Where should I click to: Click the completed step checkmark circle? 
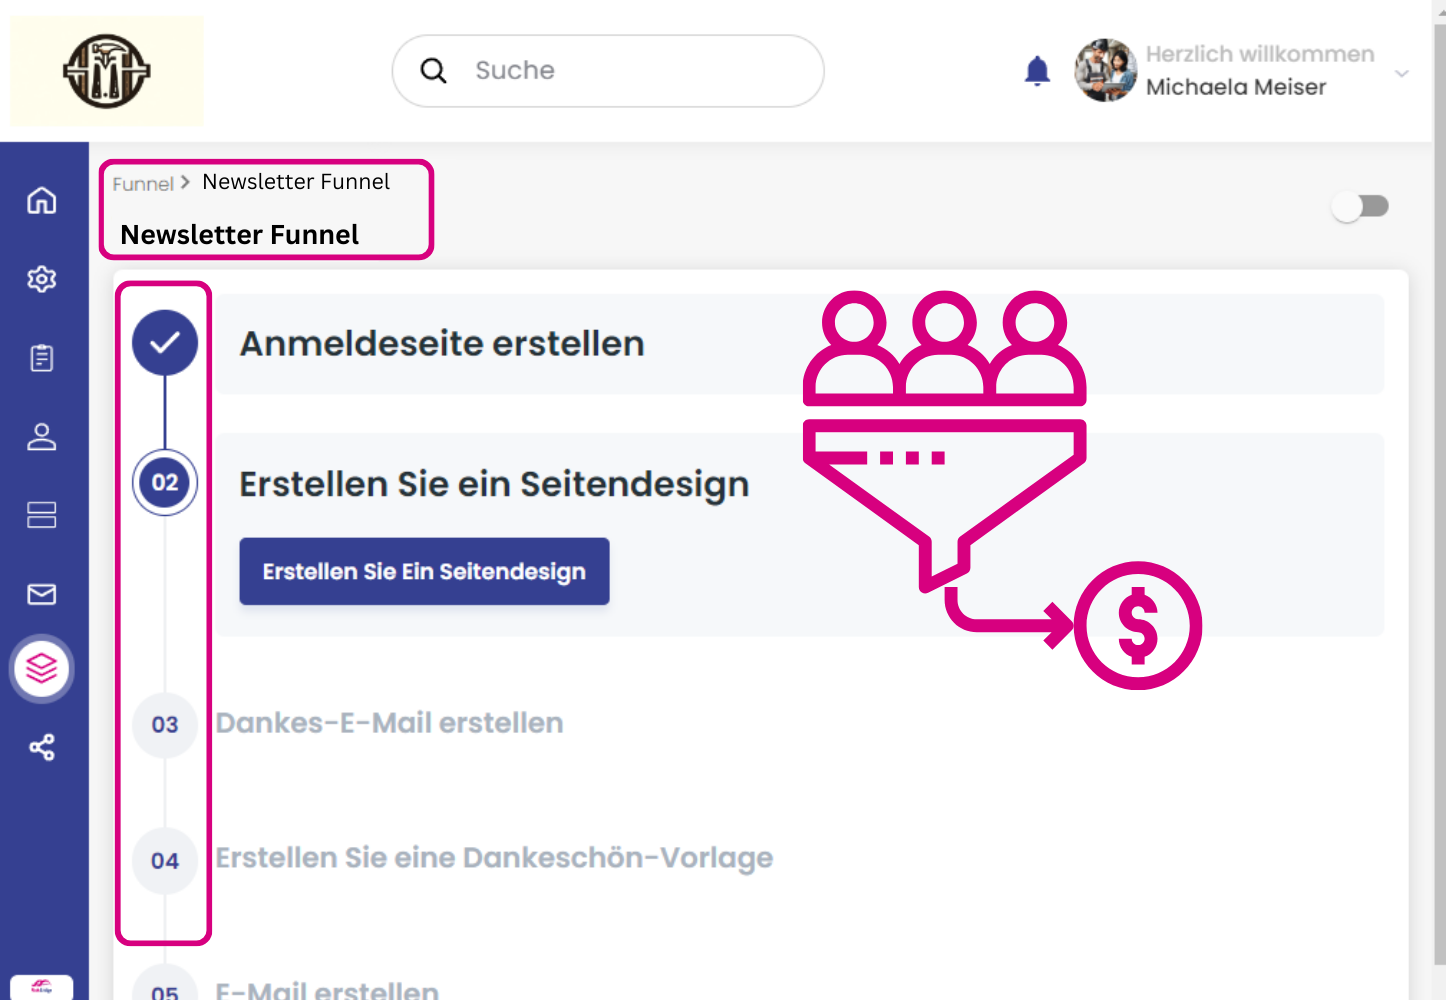click(165, 343)
